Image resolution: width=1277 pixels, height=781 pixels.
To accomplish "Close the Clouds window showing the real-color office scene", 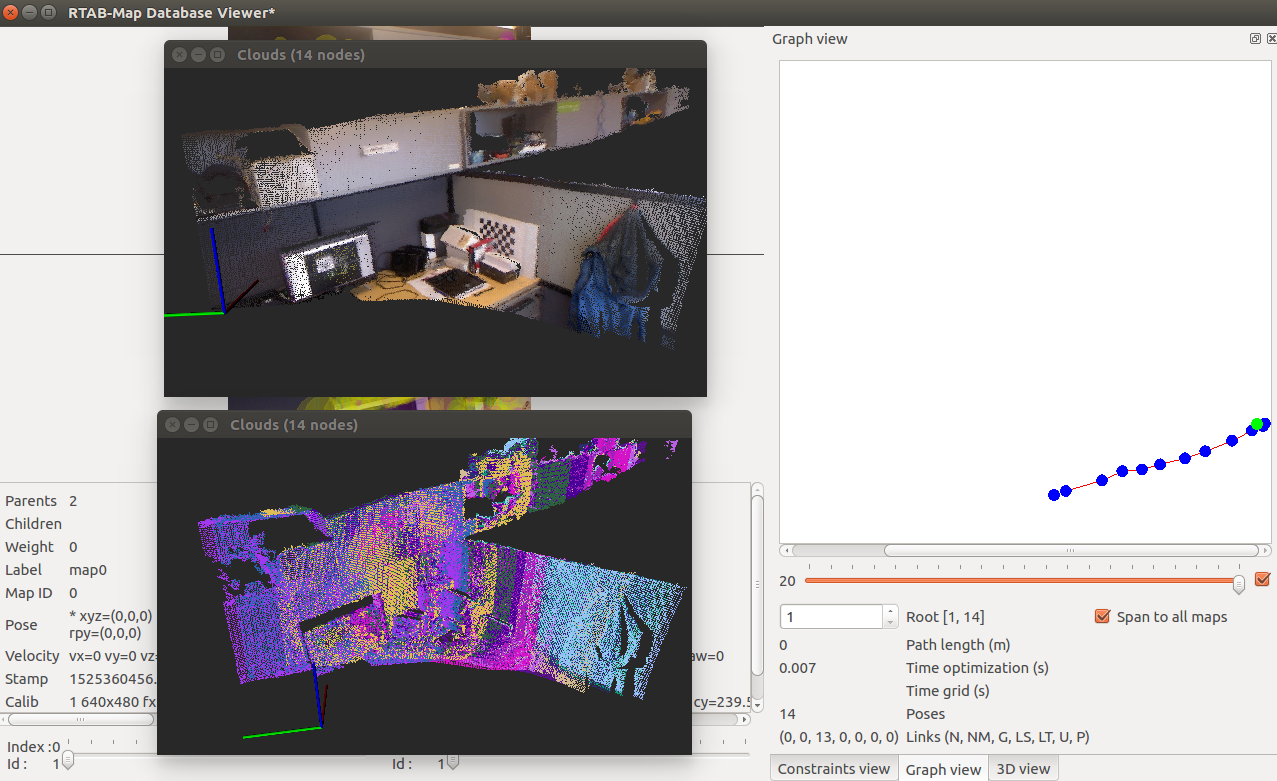I will (179, 55).
